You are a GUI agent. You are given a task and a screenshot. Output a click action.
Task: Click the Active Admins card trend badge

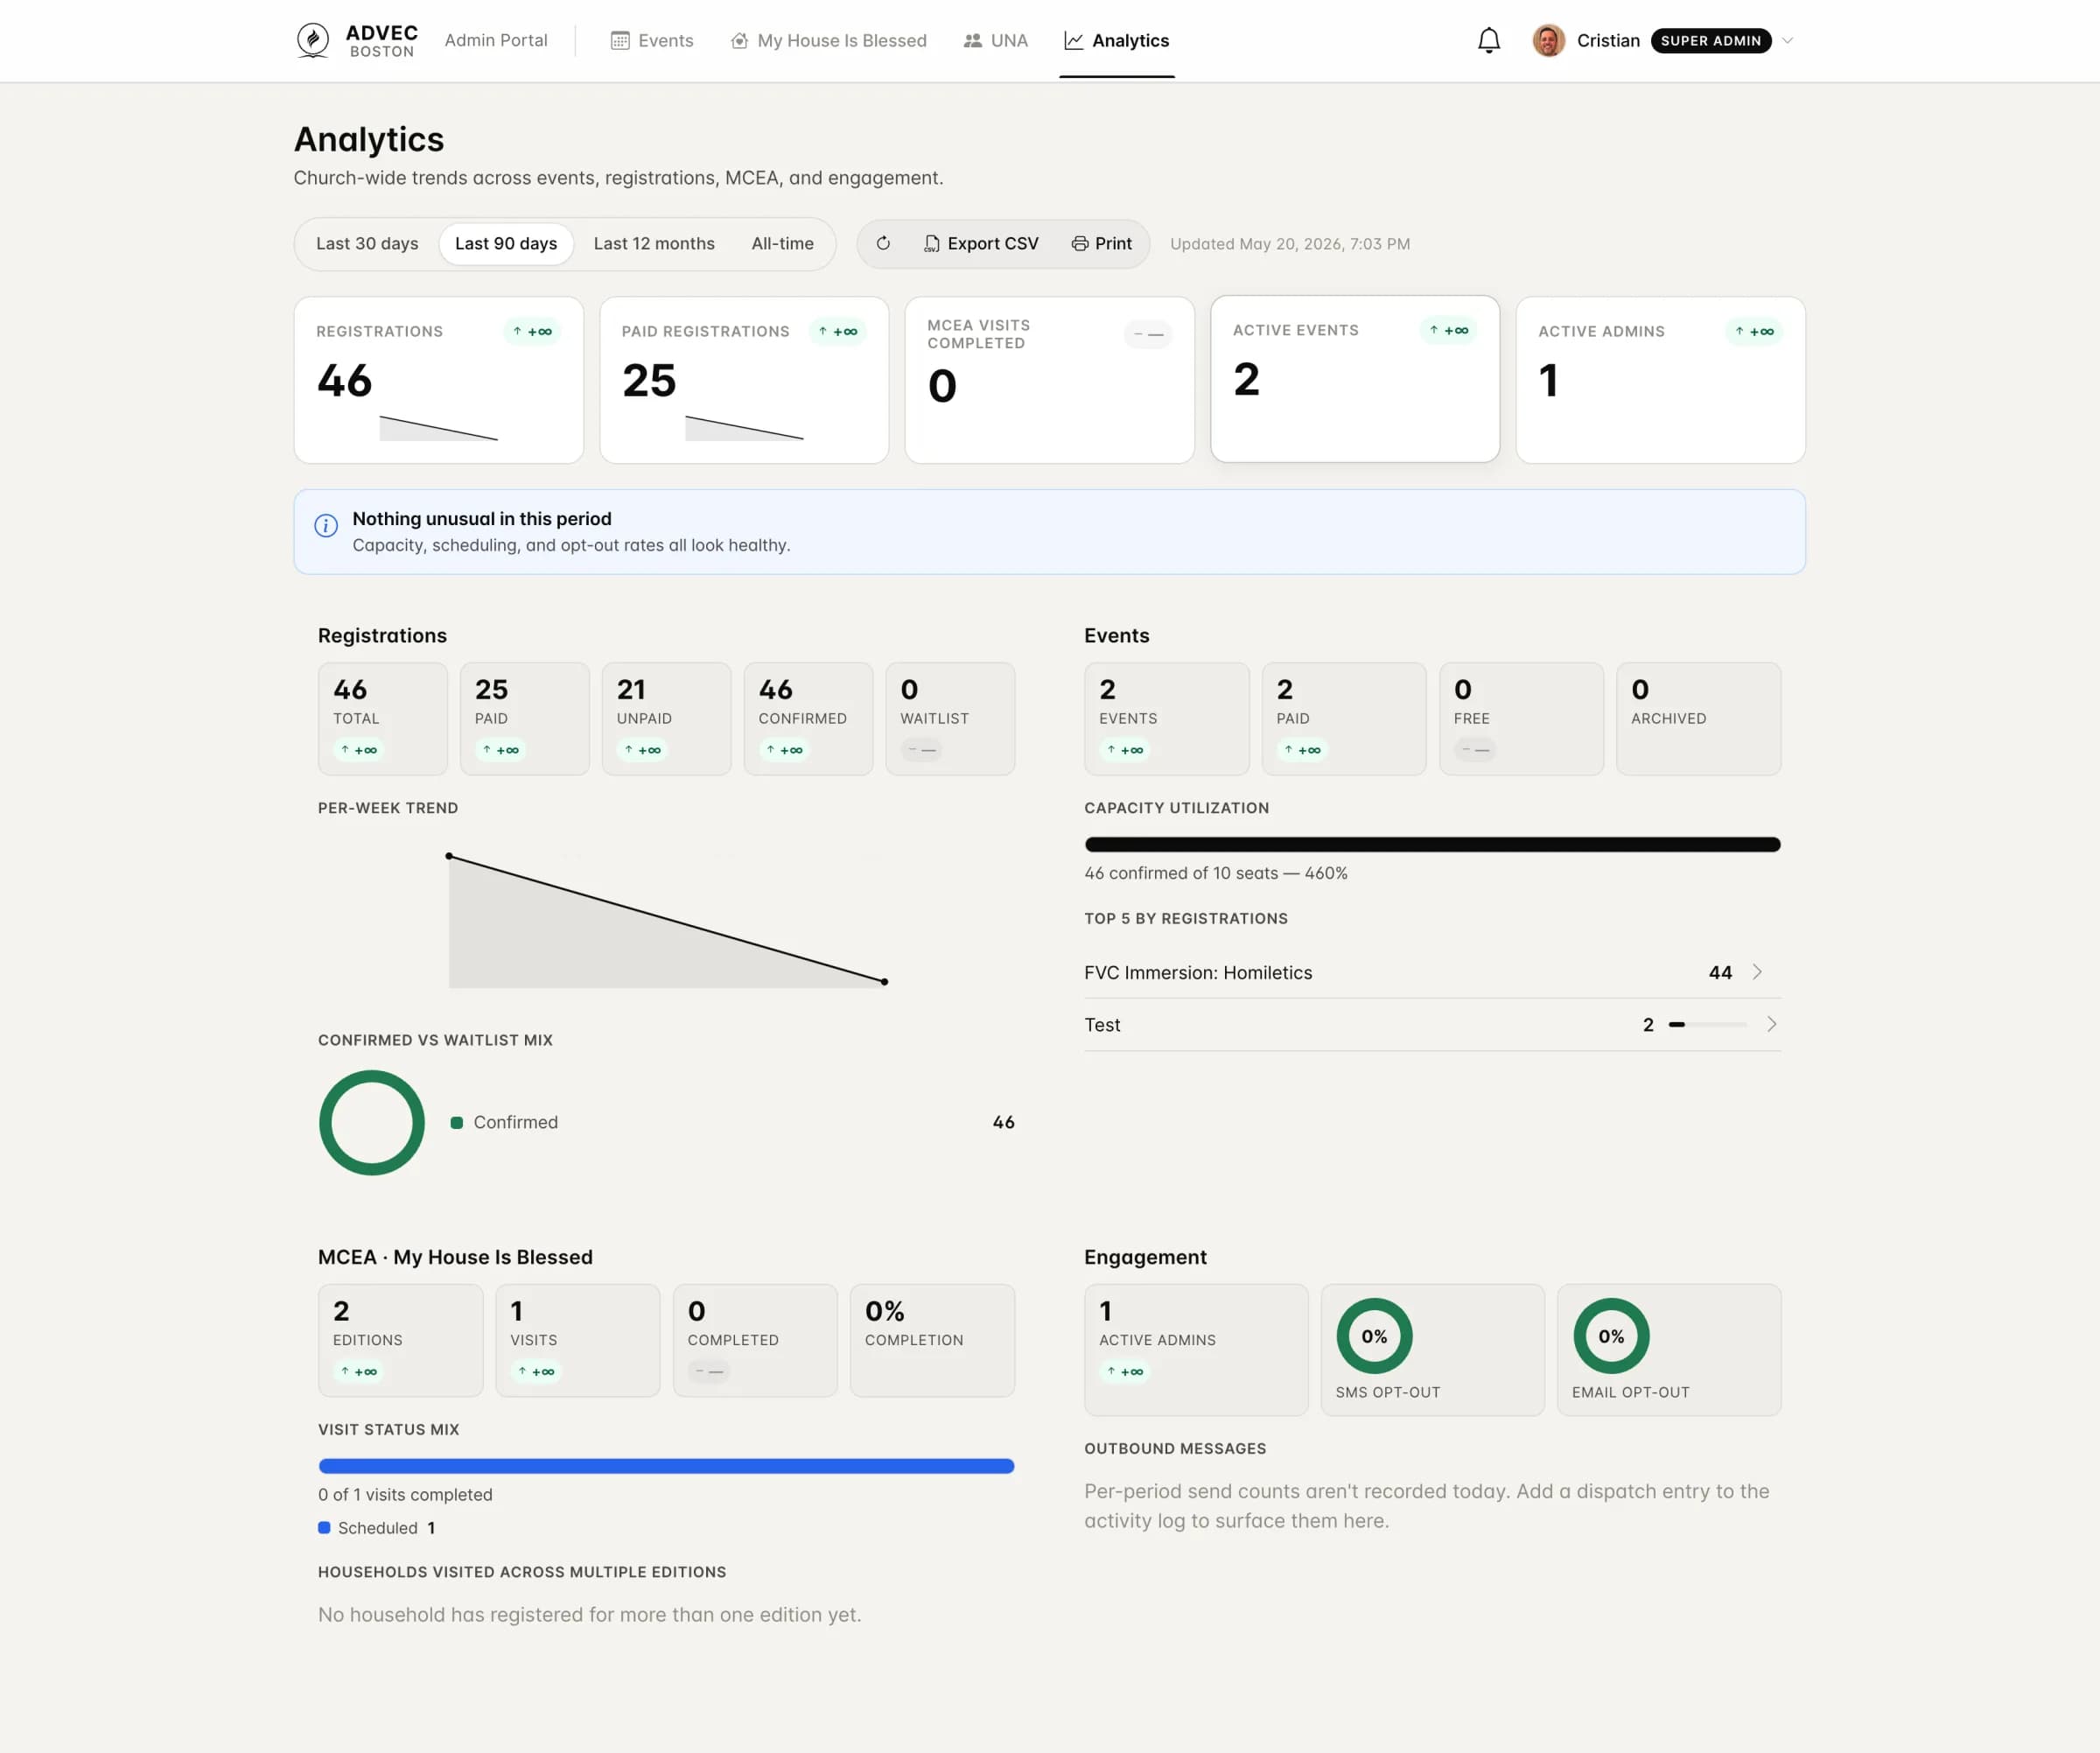click(x=1754, y=331)
